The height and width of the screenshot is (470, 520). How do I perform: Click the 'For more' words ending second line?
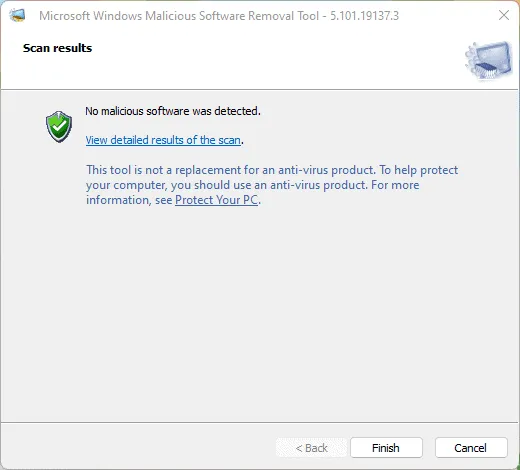pyautogui.click(x=395, y=185)
